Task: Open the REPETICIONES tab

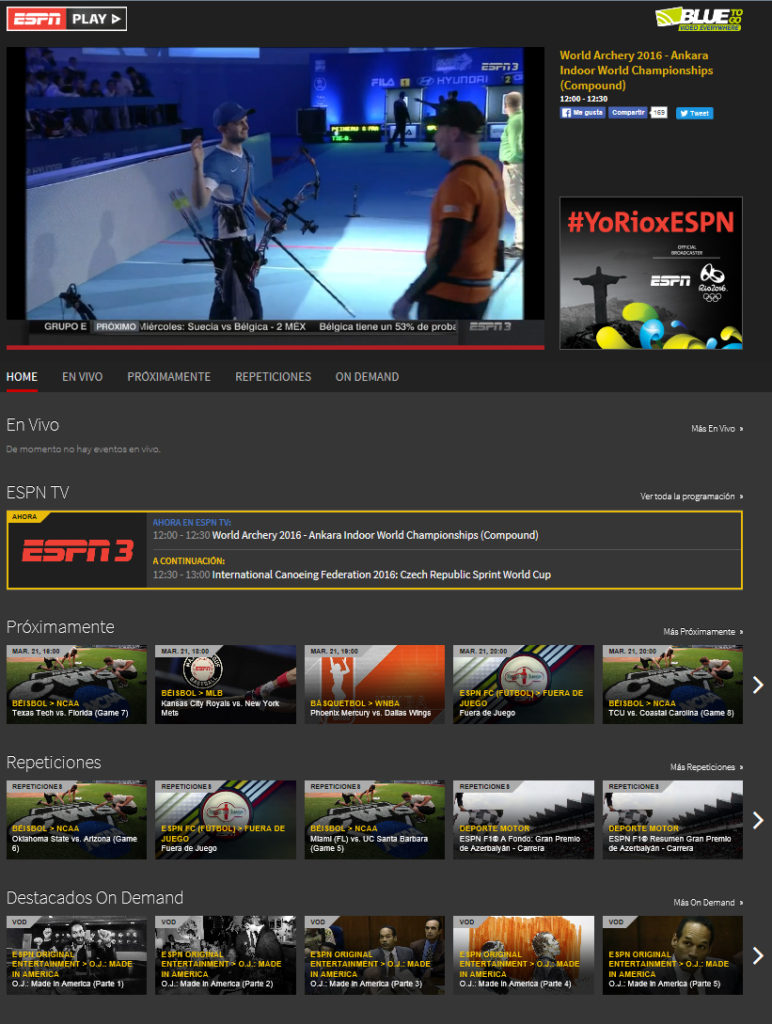Action: tap(273, 377)
